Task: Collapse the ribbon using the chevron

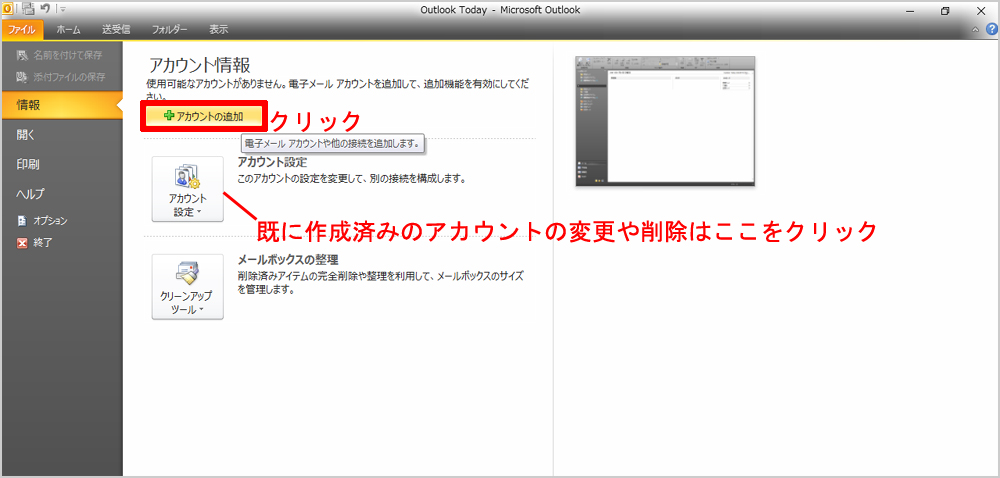Action: pyautogui.click(x=976, y=31)
